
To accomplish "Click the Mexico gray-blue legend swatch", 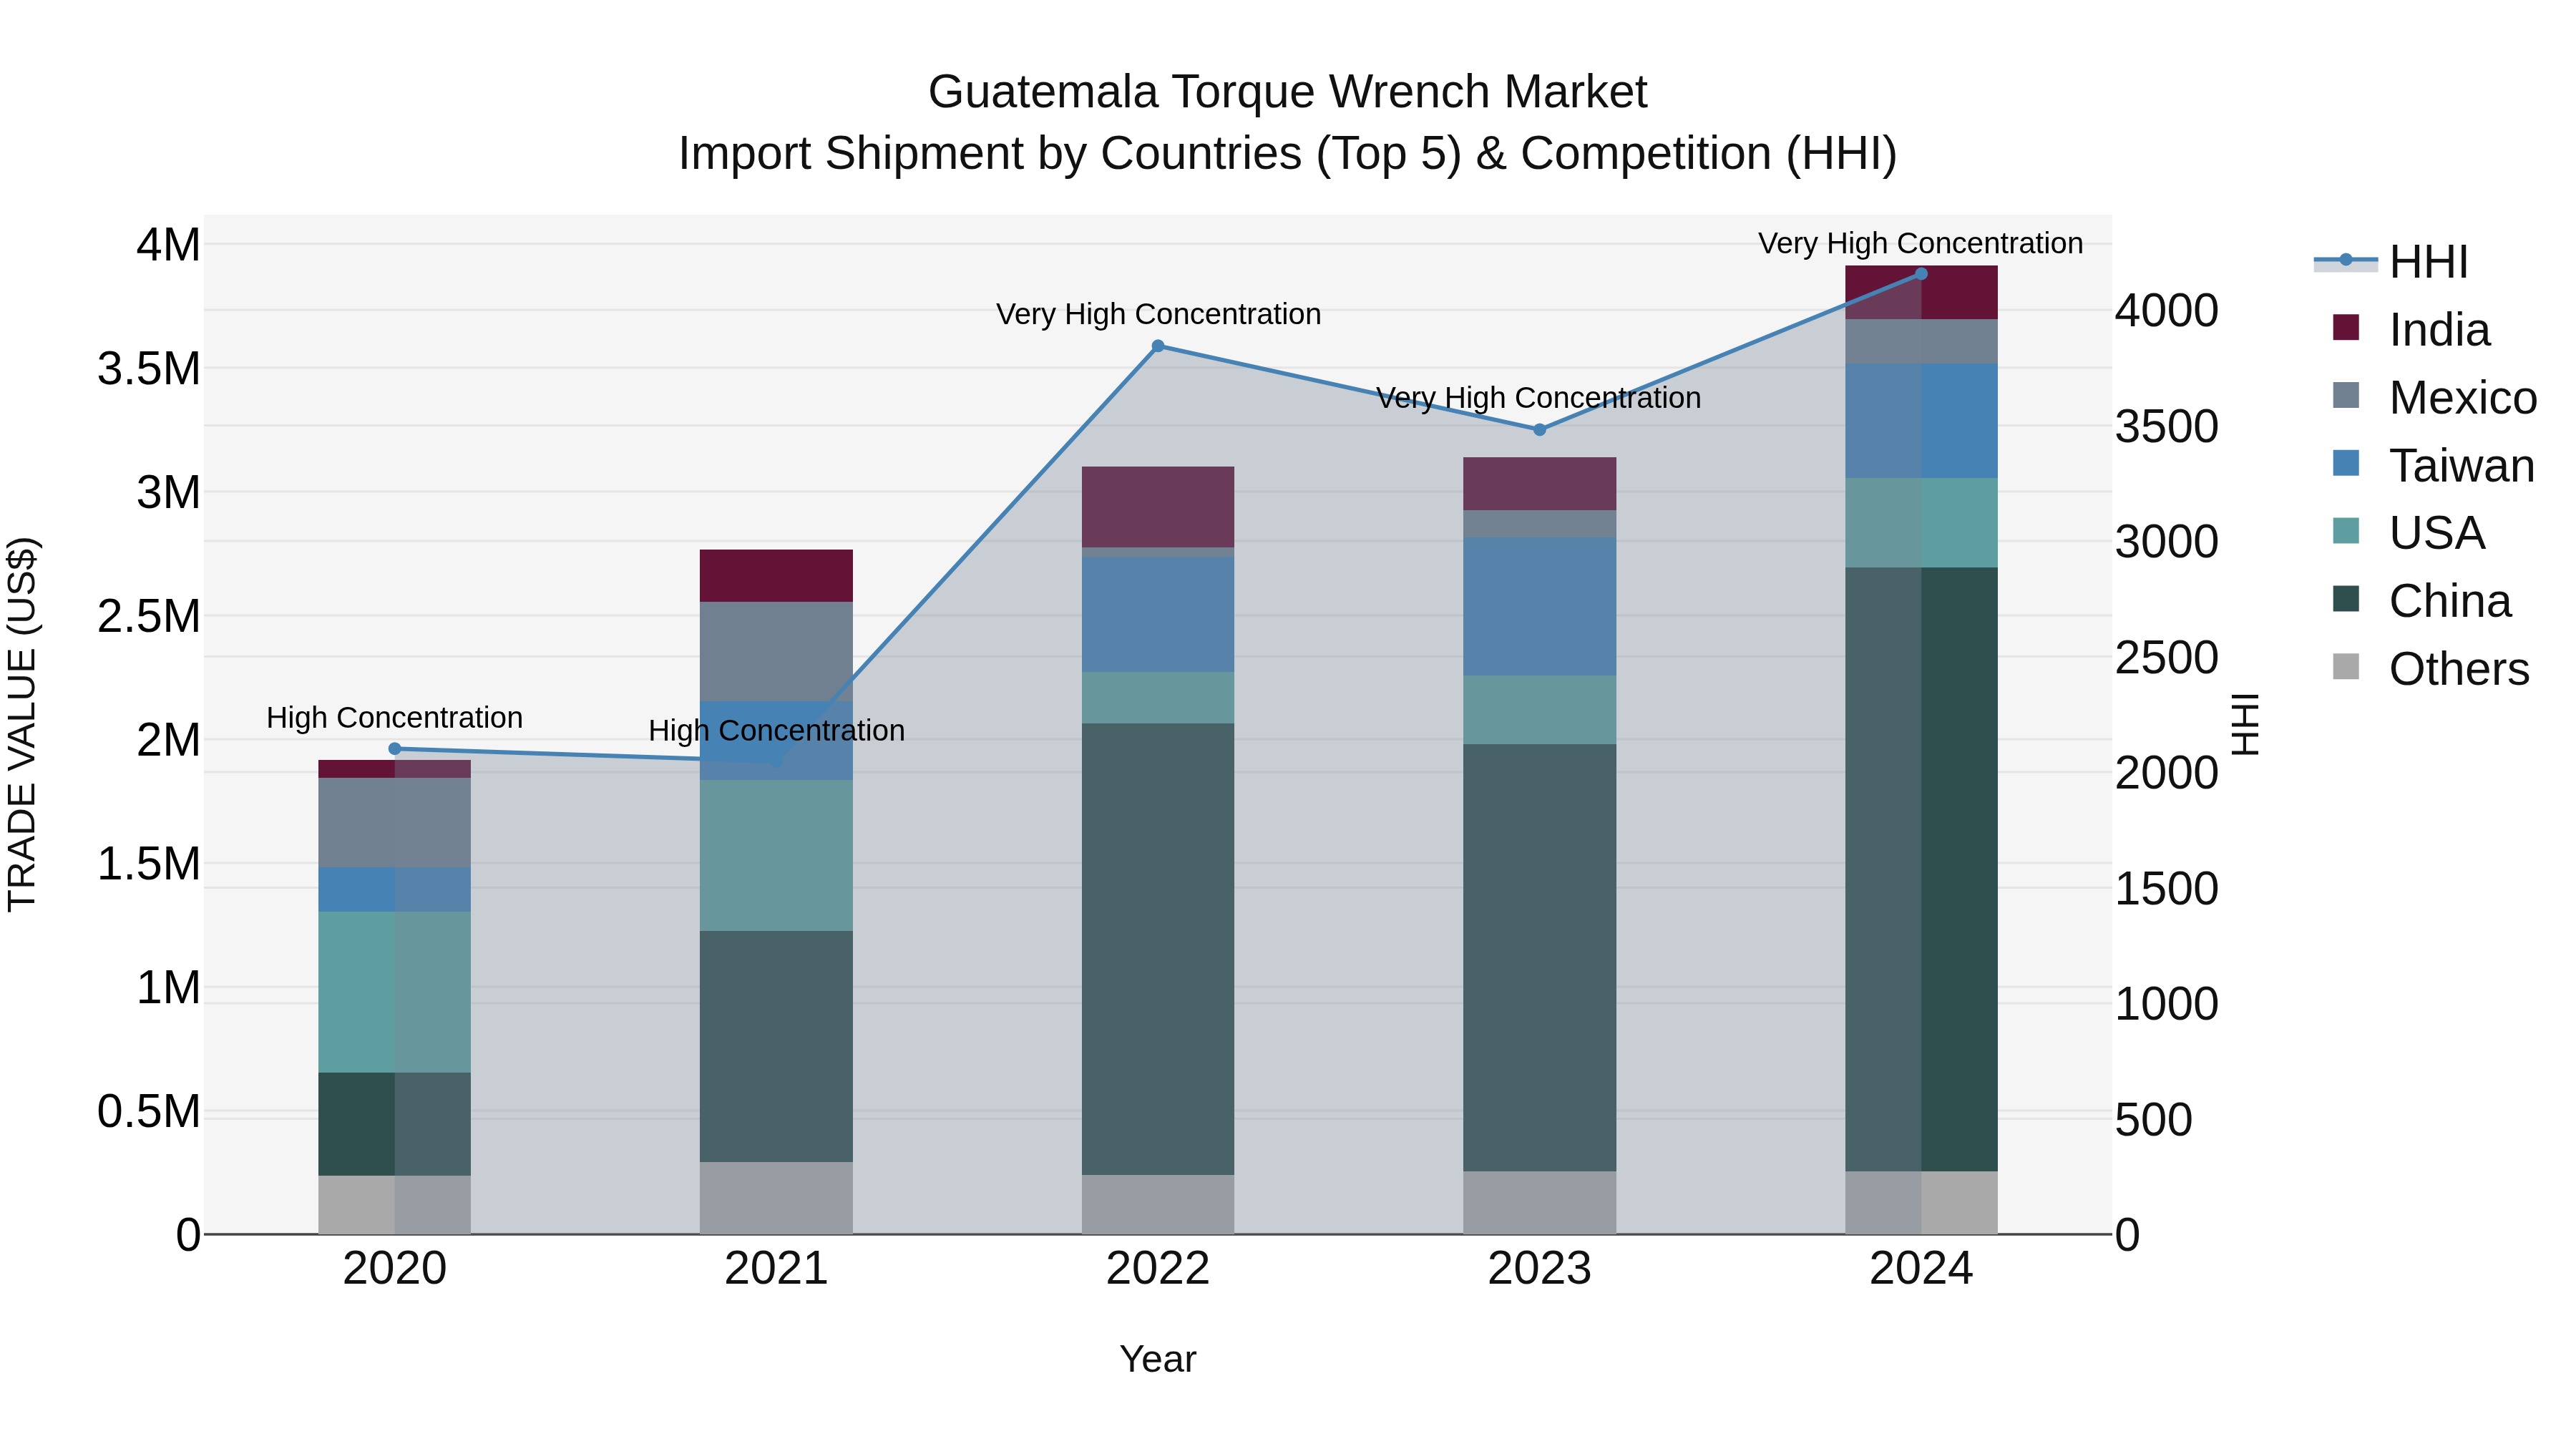I will (x=2345, y=395).
